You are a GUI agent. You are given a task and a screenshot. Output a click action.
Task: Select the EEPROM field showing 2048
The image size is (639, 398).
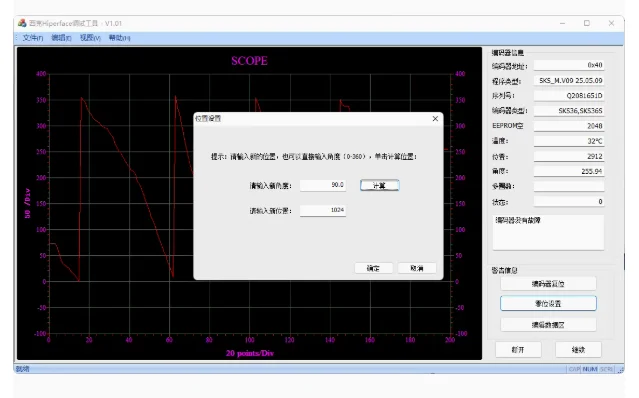tap(569, 126)
